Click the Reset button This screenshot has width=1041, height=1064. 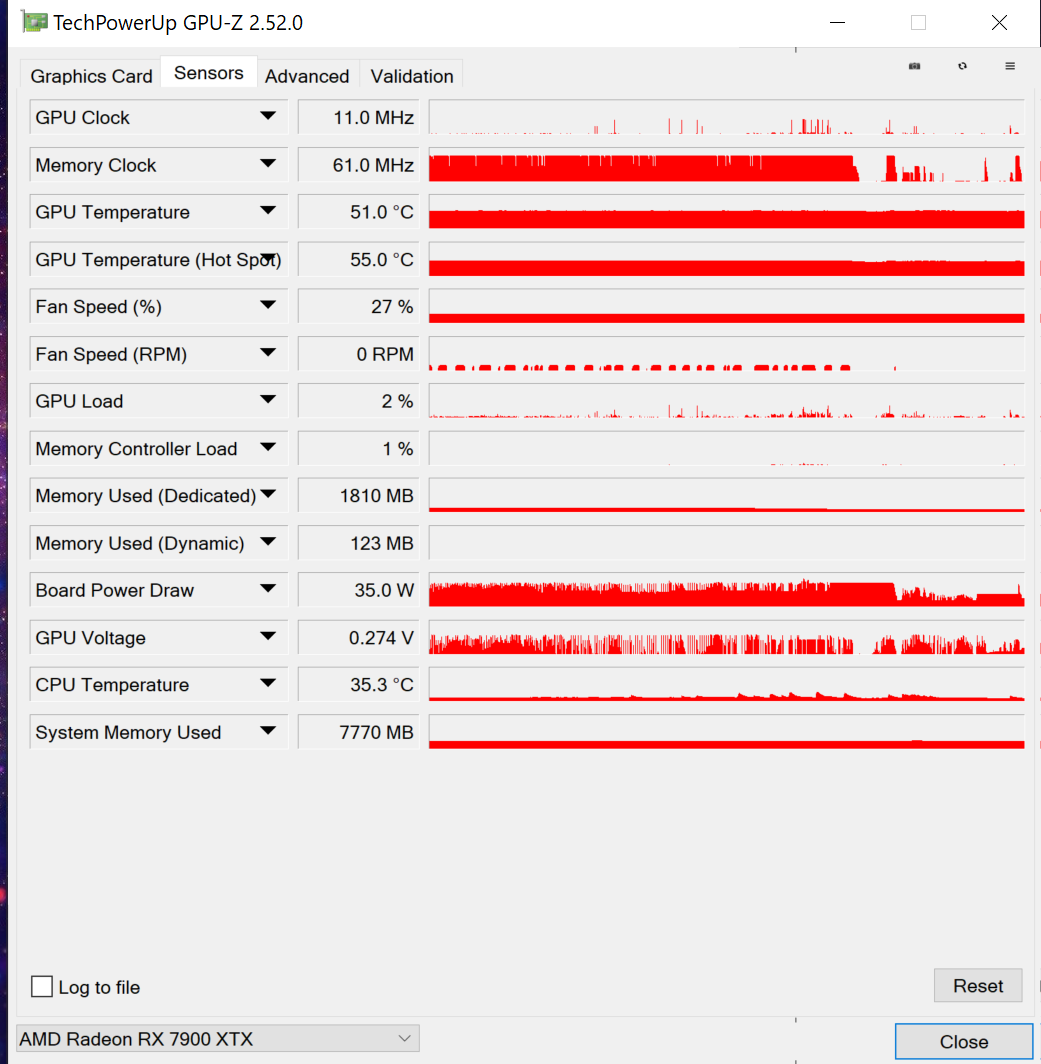pos(978,985)
